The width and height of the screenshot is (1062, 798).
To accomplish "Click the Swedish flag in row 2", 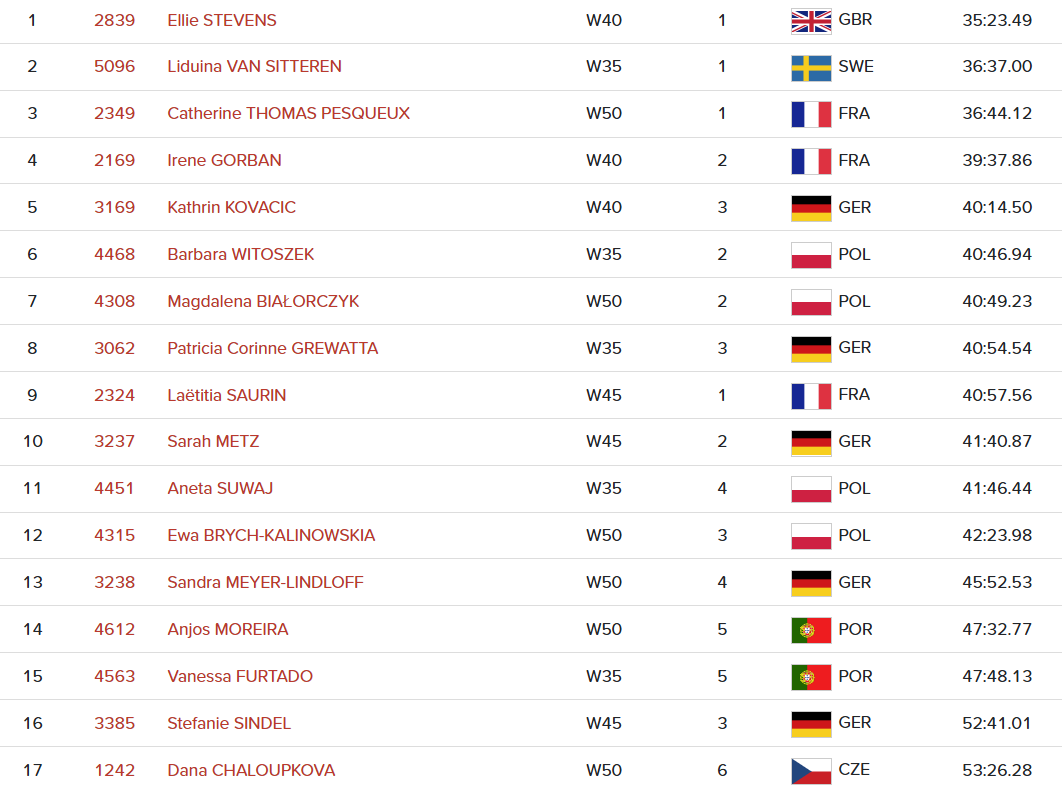I will pos(811,67).
